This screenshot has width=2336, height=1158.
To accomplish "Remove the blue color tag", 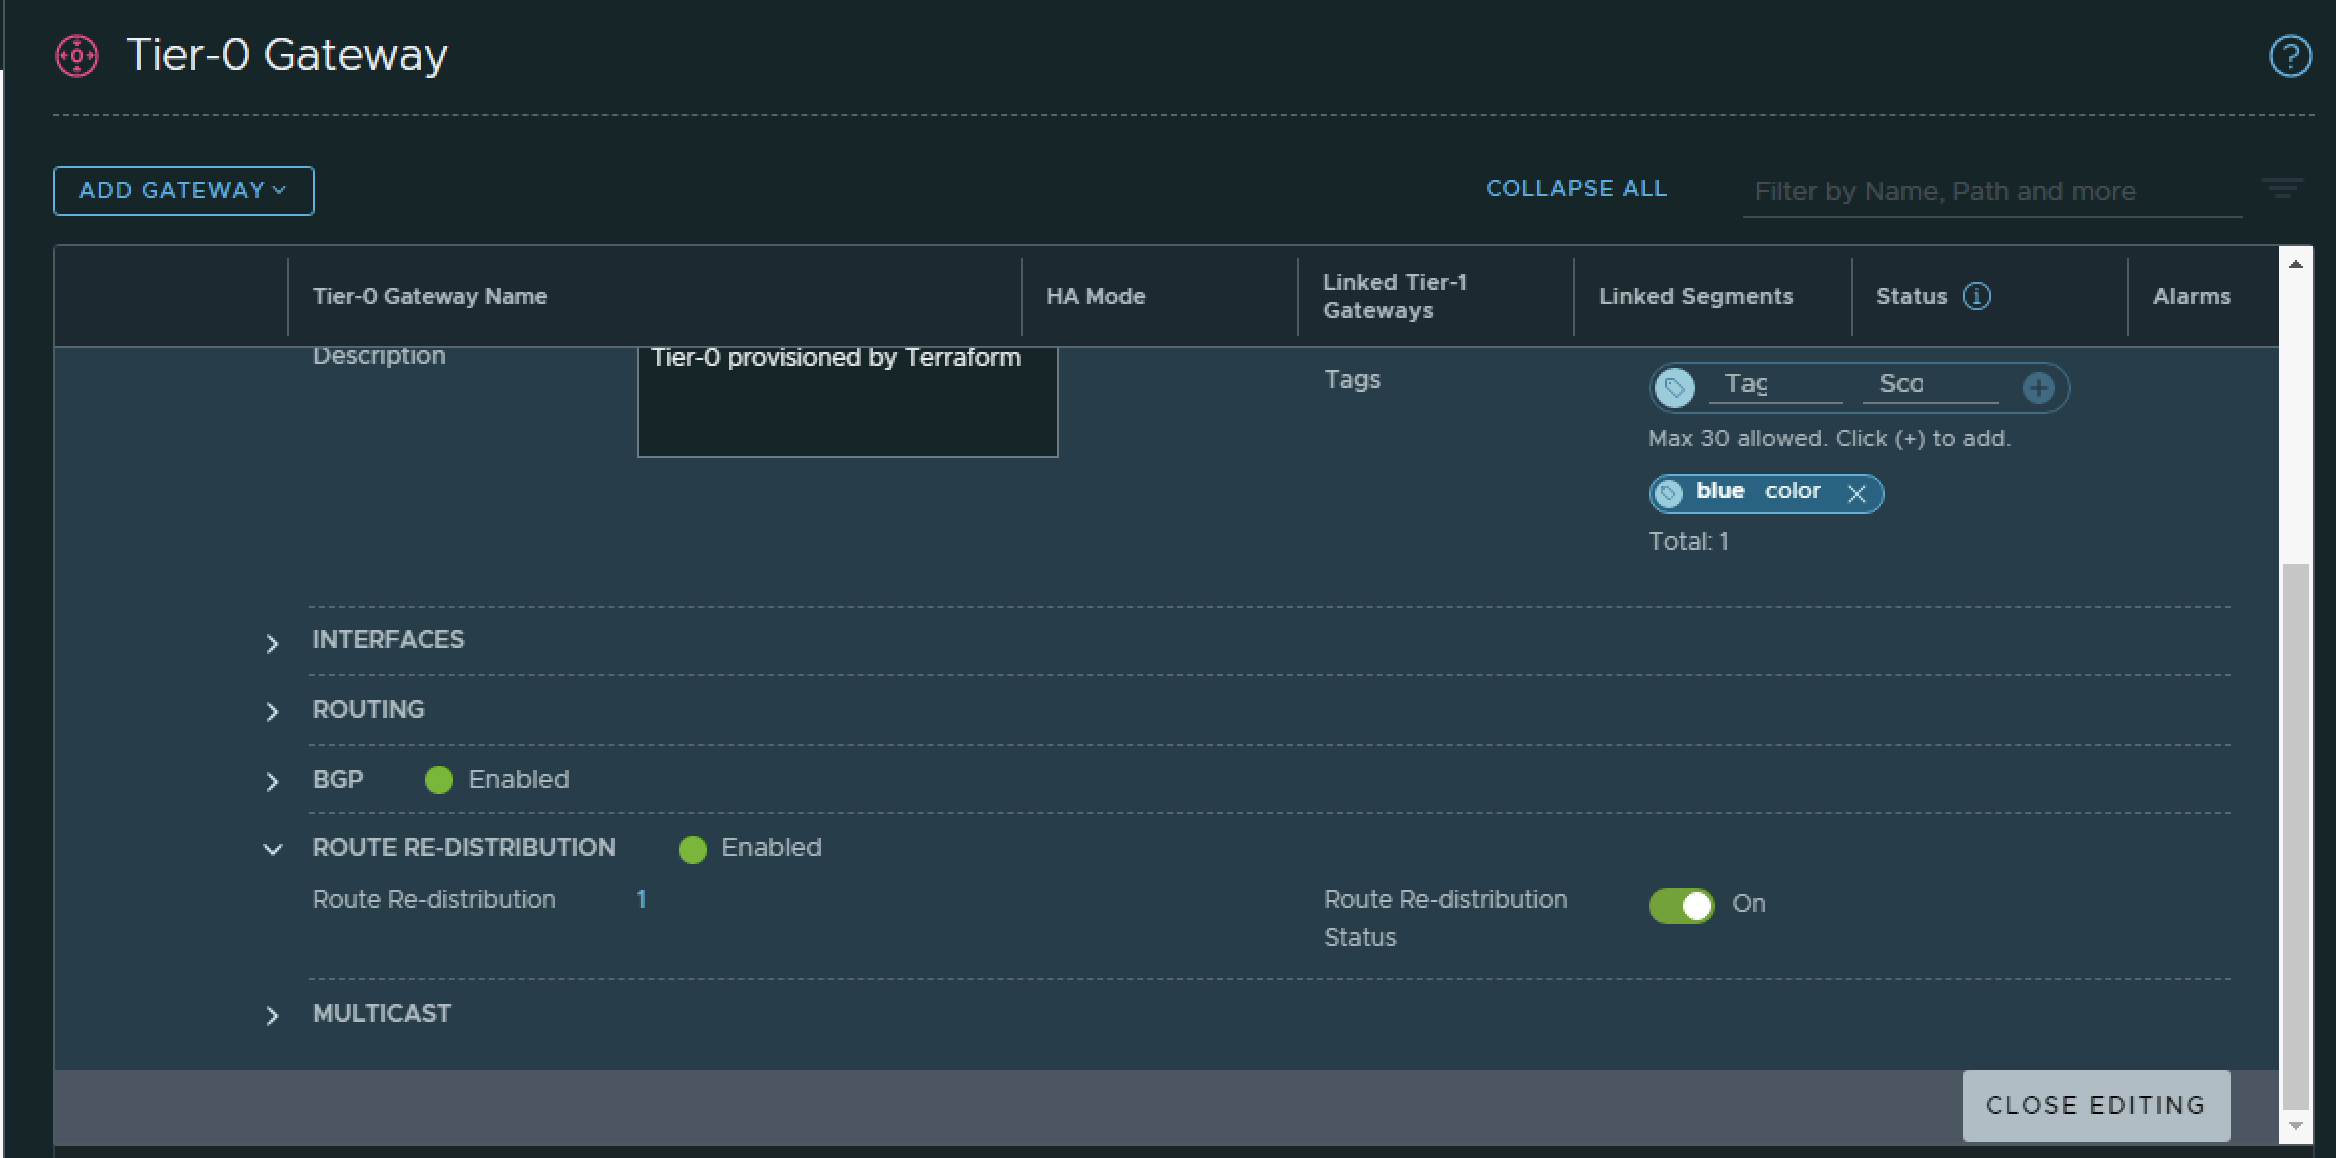I will click(x=1856, y=493).
